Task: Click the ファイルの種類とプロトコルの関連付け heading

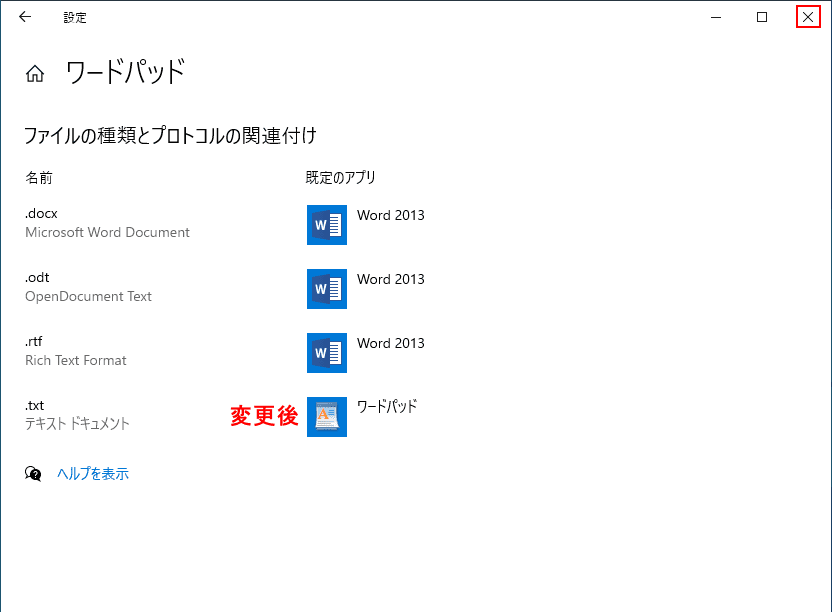Action: (x=170, y=136)
